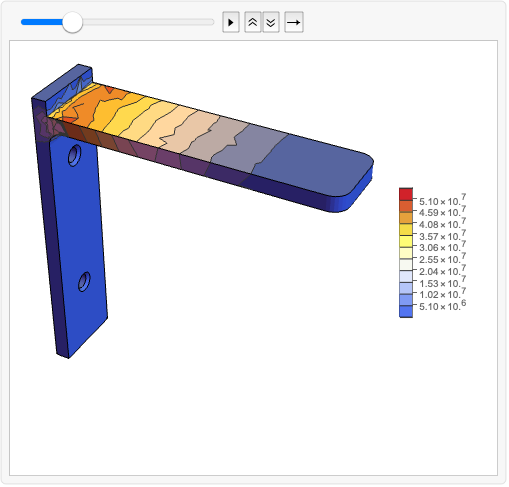Viewport: 509px width, 487px height.
Task: Click the red swatch in the legend
Action: pyautogui.click(x=406, y=194)
